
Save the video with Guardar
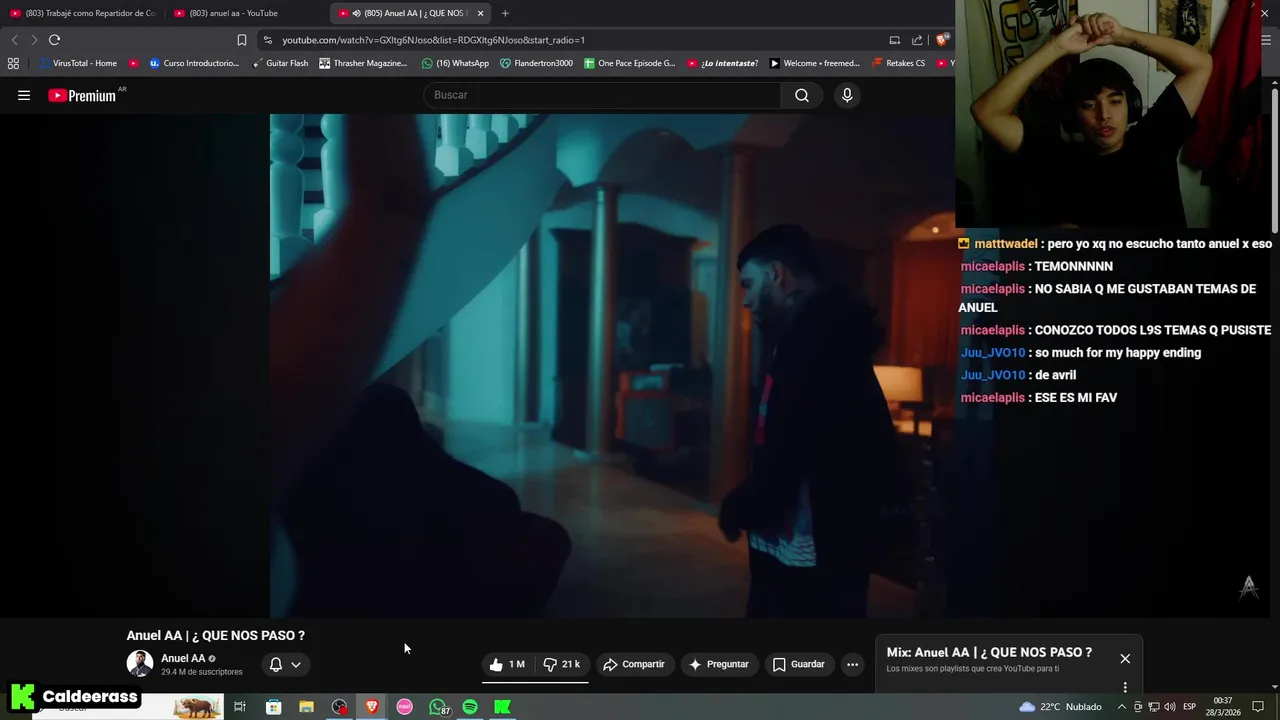pyautogui.click(x=799, y=664)
